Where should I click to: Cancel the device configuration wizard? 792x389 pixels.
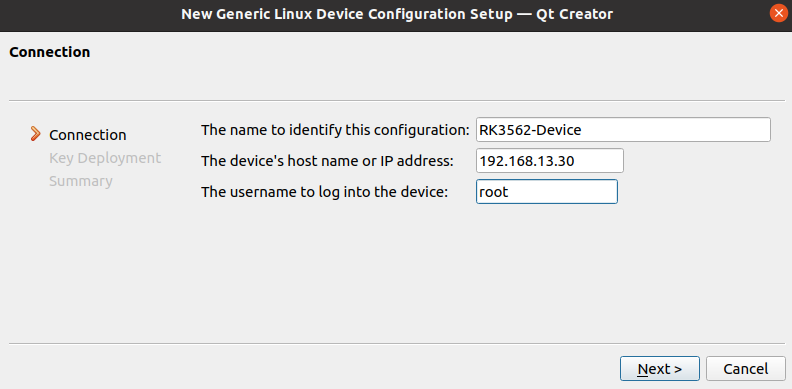(x=746, y=369)
